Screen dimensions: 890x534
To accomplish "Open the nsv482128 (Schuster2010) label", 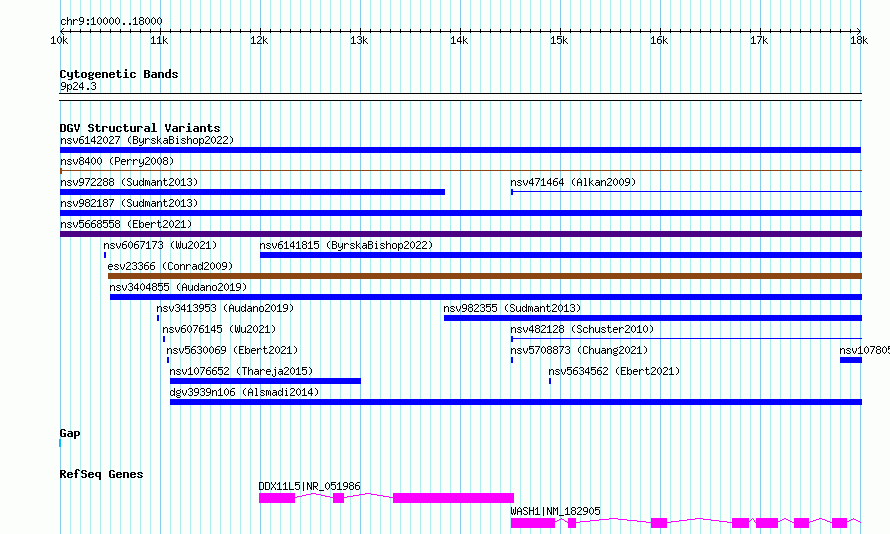I will (582, 329).
